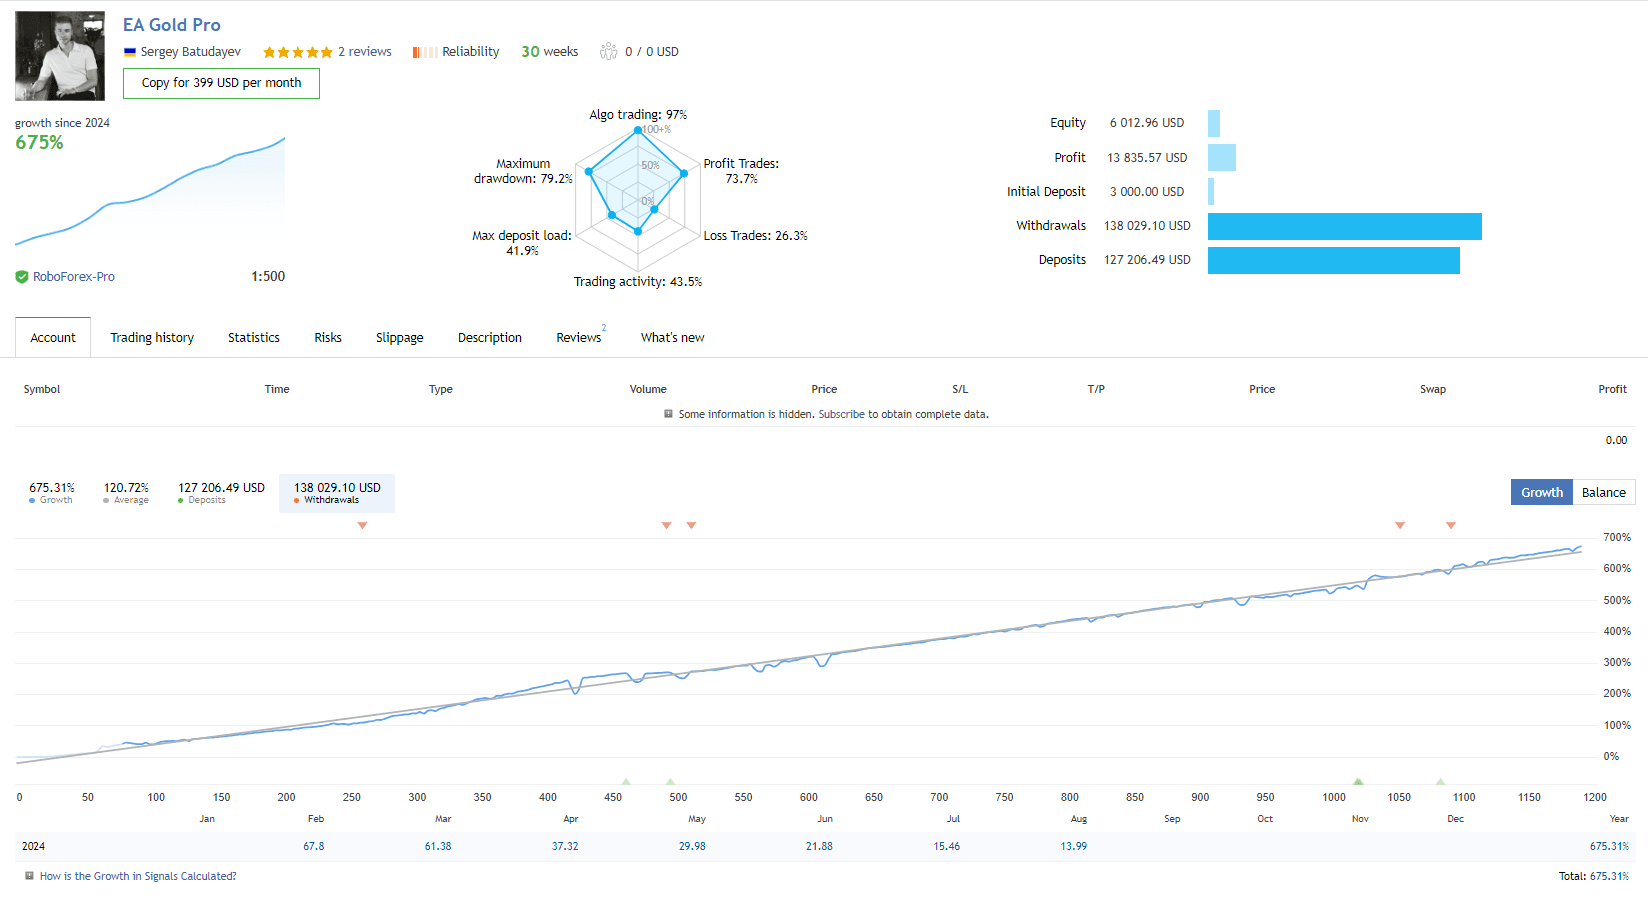Click the five-star rating icons
This screenshot has width=1648, height=897.
297,52
